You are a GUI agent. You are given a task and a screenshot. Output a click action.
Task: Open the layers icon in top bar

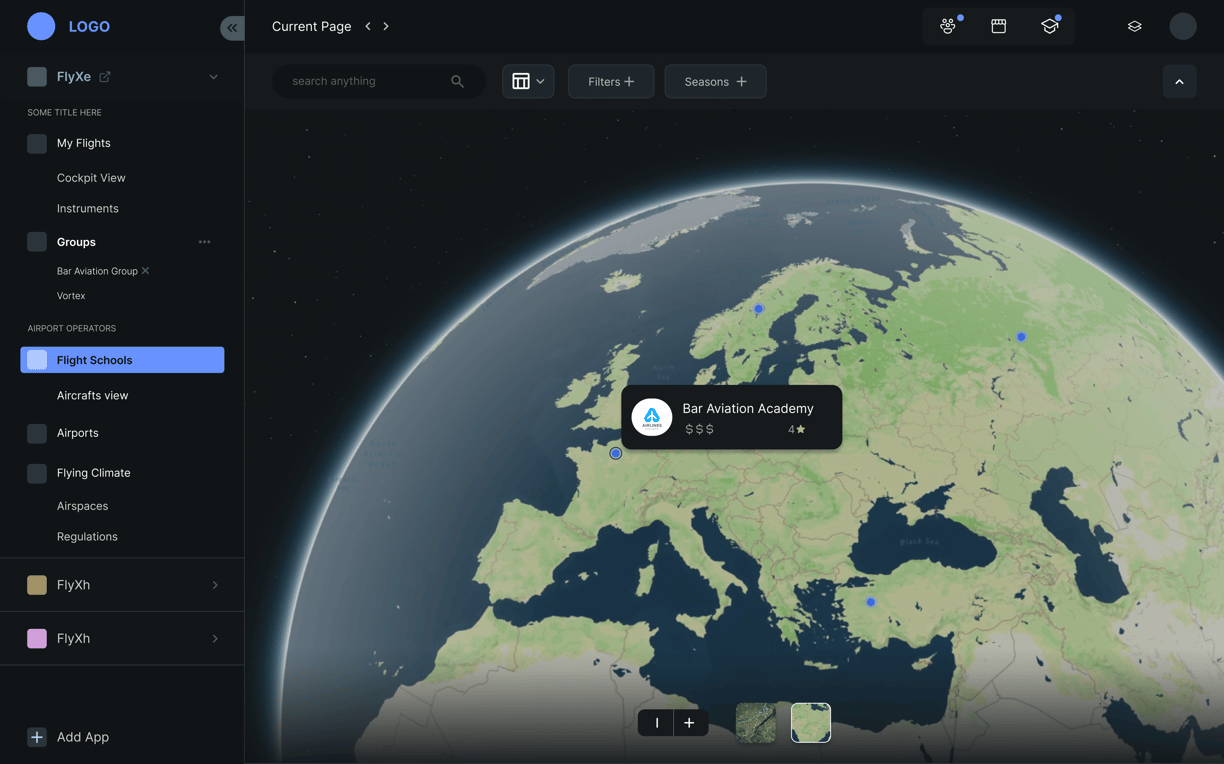pos(1134,26)
